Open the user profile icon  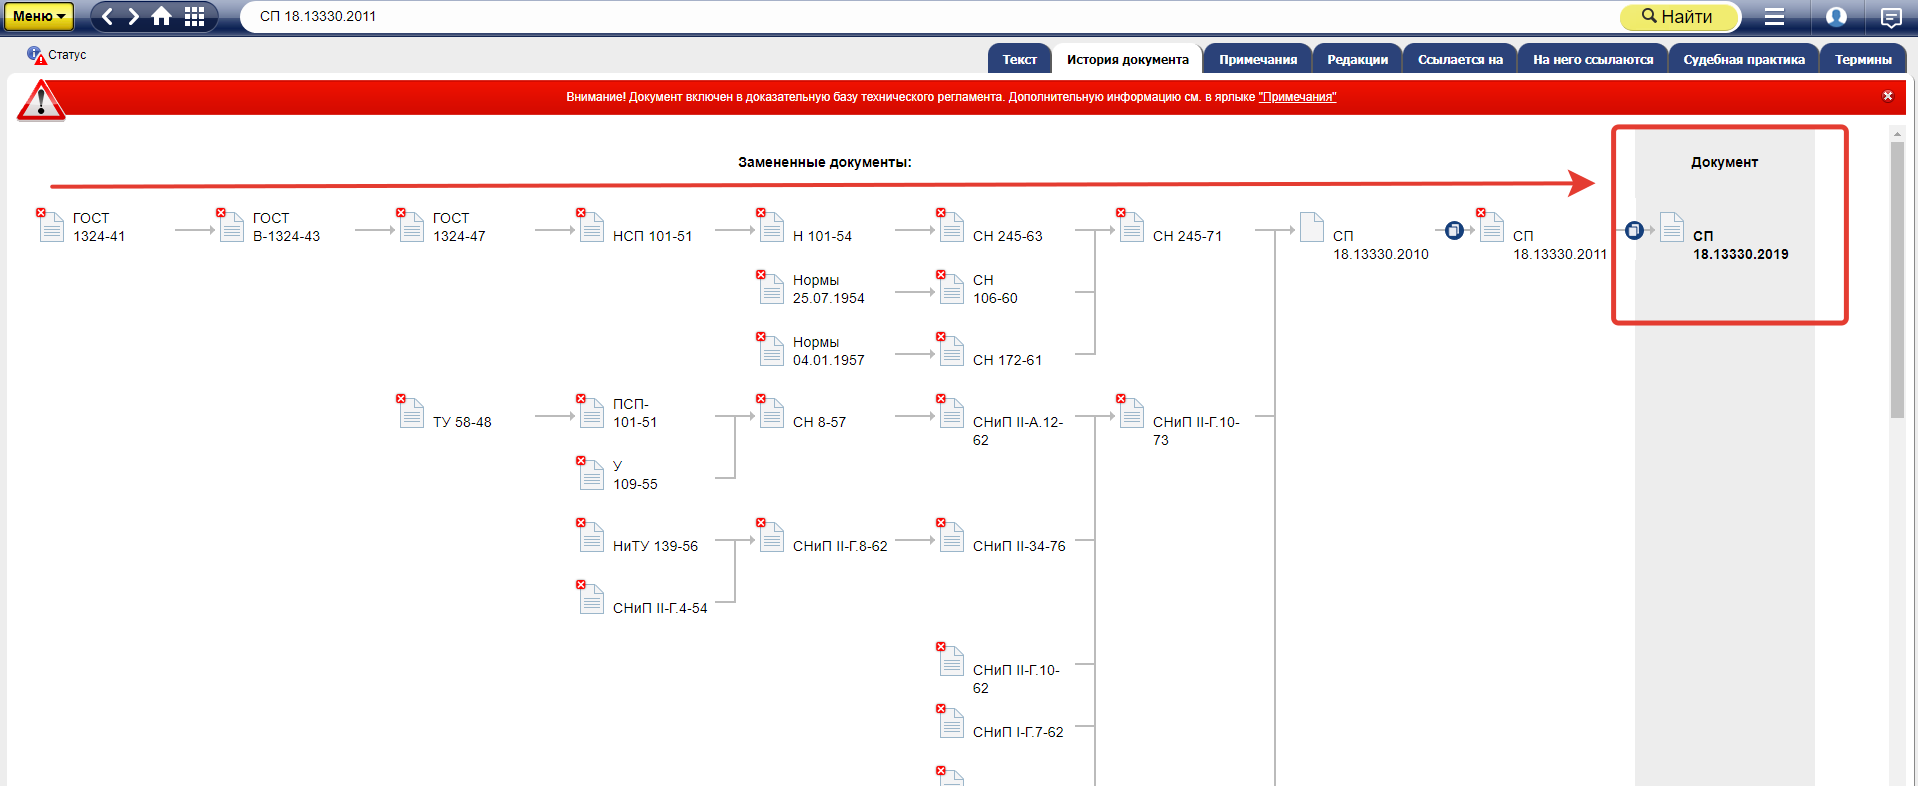1836,17
